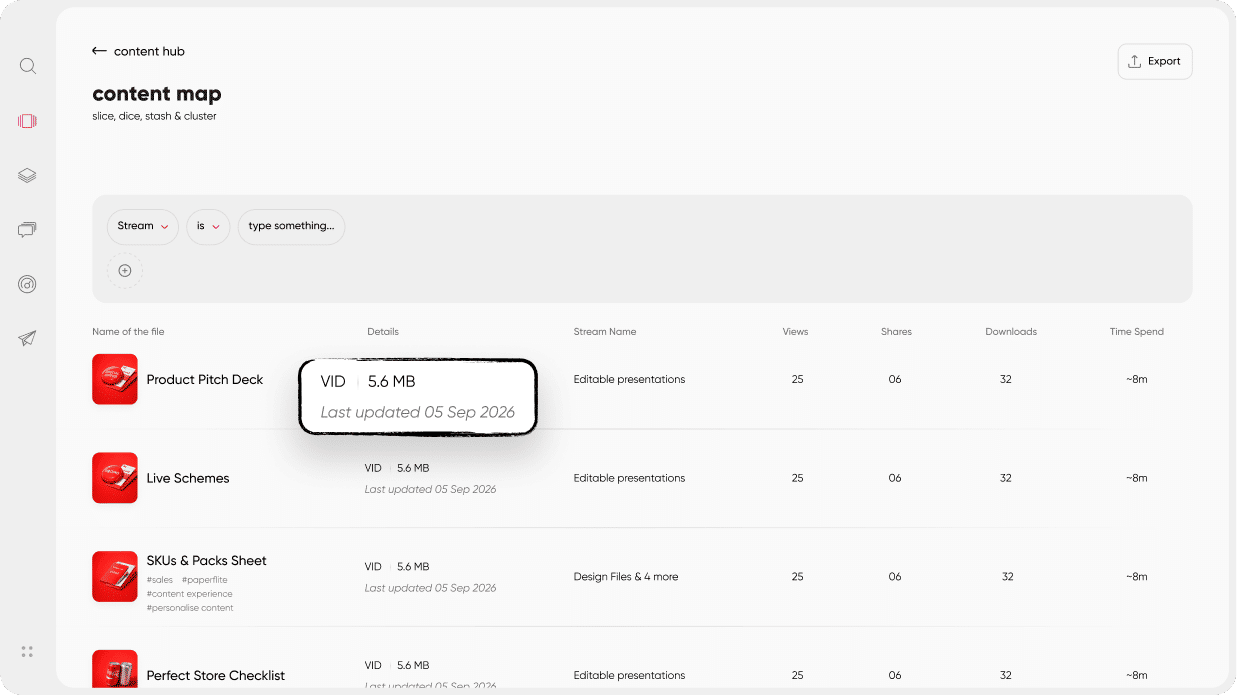Open the paper plane send icon

coord(27,339)
